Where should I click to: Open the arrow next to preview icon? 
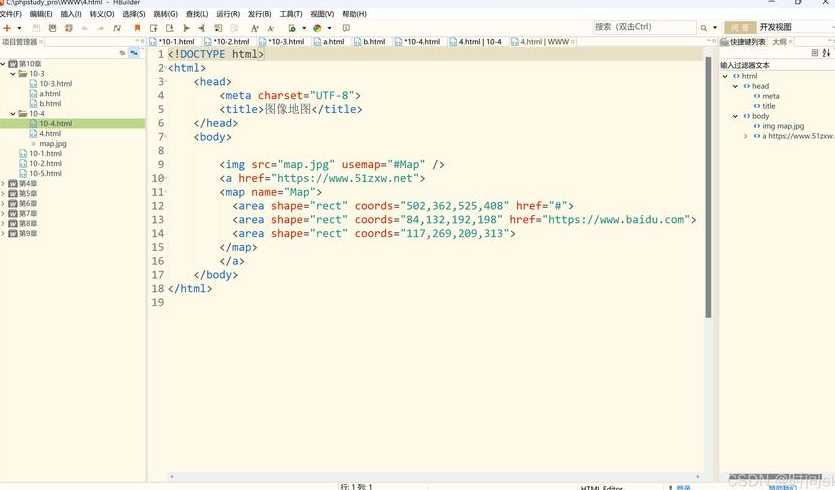[304, 28]
